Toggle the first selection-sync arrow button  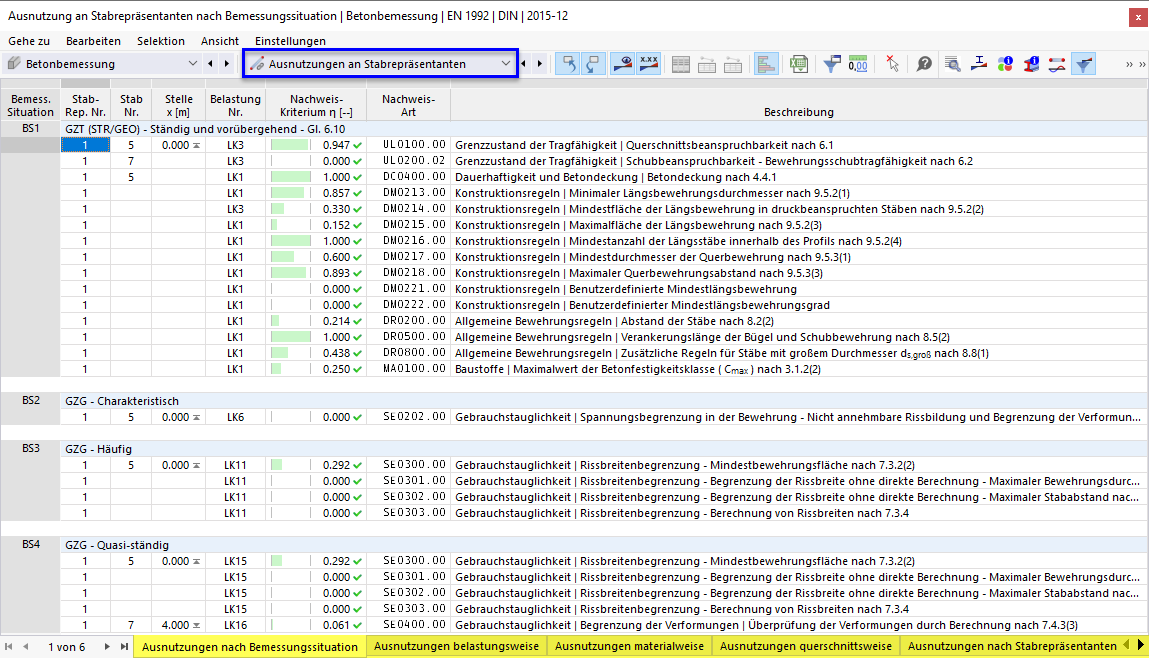point(569,64)
